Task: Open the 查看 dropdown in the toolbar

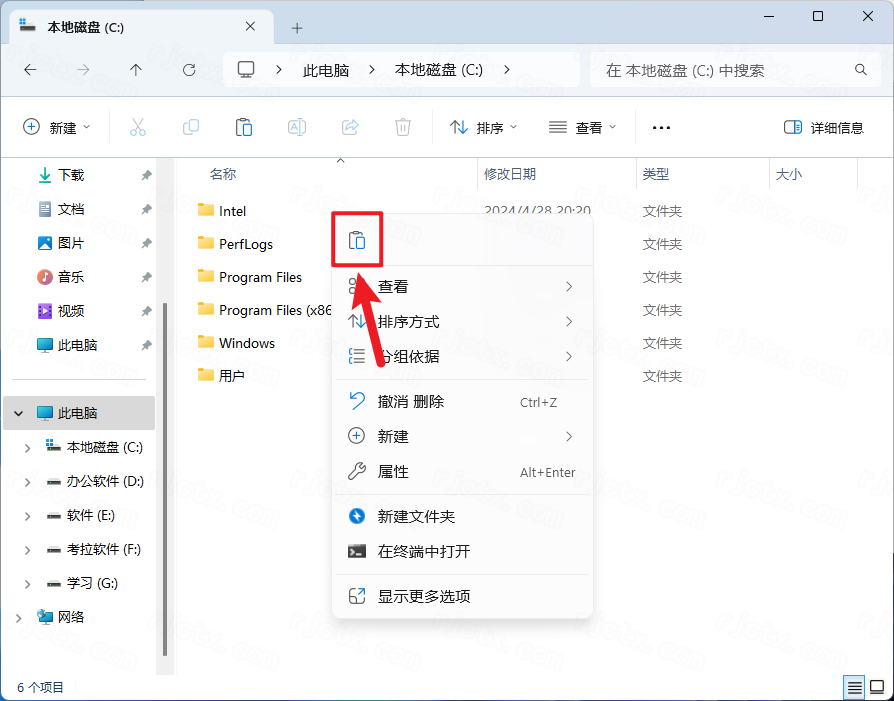Action: pos(583,127)
